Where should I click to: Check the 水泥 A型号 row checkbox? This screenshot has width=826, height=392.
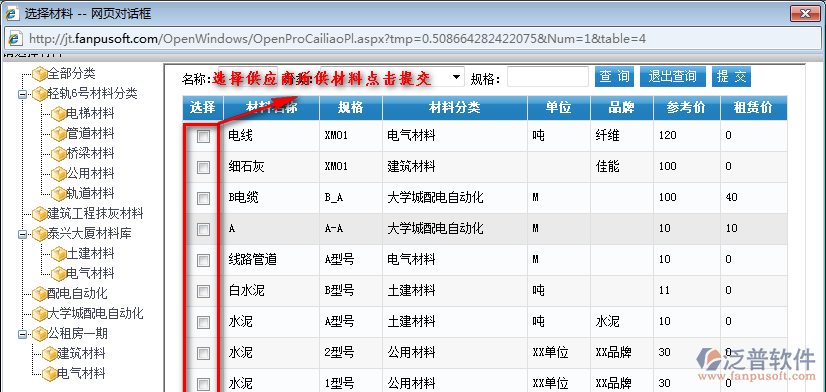pos(203,322)
